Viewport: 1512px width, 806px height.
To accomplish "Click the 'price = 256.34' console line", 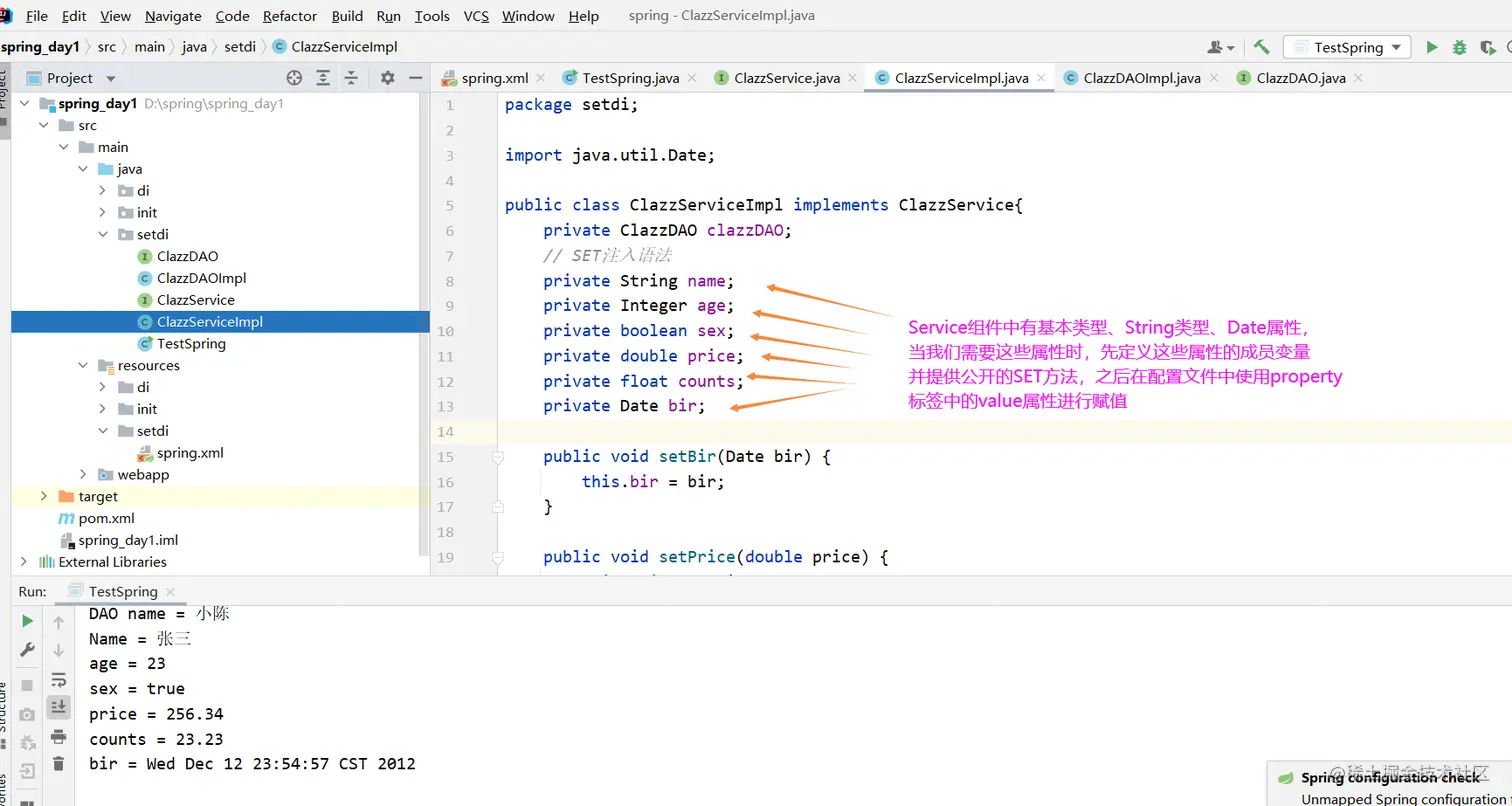I will point(156,714).
